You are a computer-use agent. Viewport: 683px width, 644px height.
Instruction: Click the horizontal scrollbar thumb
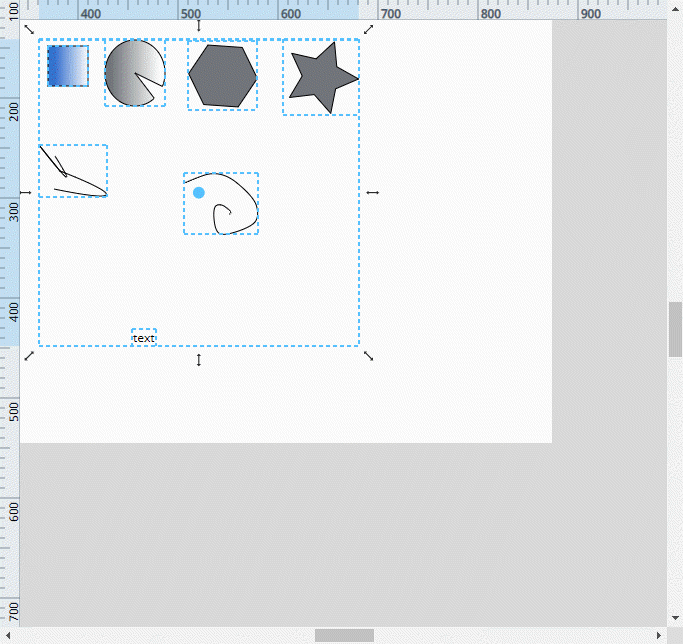click(x=345, y=635)
